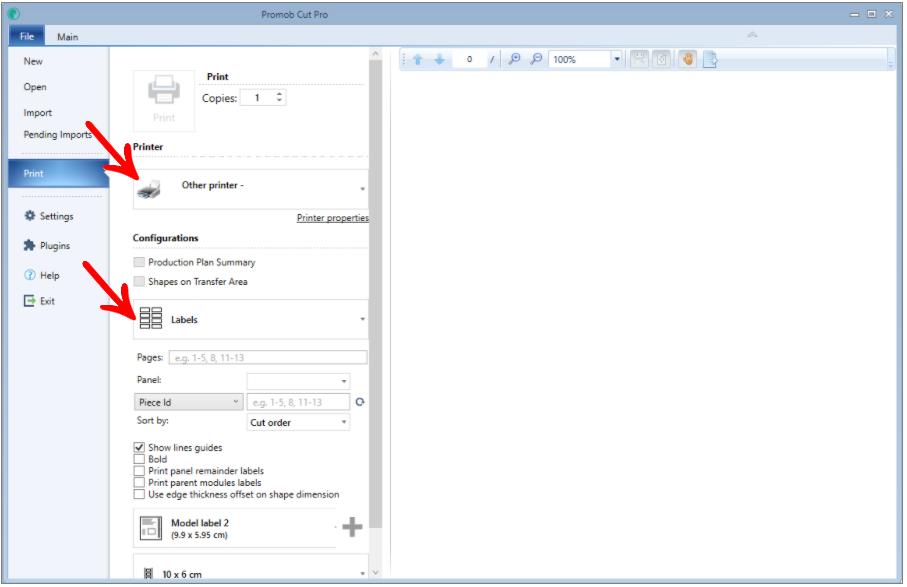Click the Labels grid icon

click(151, 319)
